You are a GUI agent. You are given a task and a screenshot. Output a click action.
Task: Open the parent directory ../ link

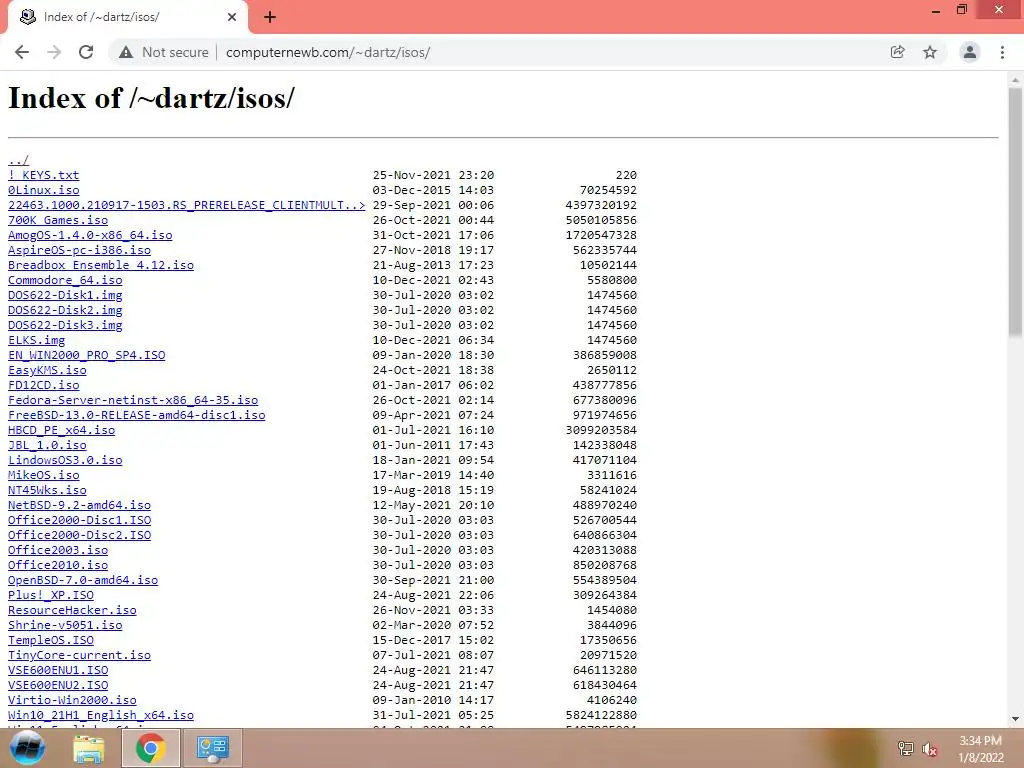coord(18,160)
